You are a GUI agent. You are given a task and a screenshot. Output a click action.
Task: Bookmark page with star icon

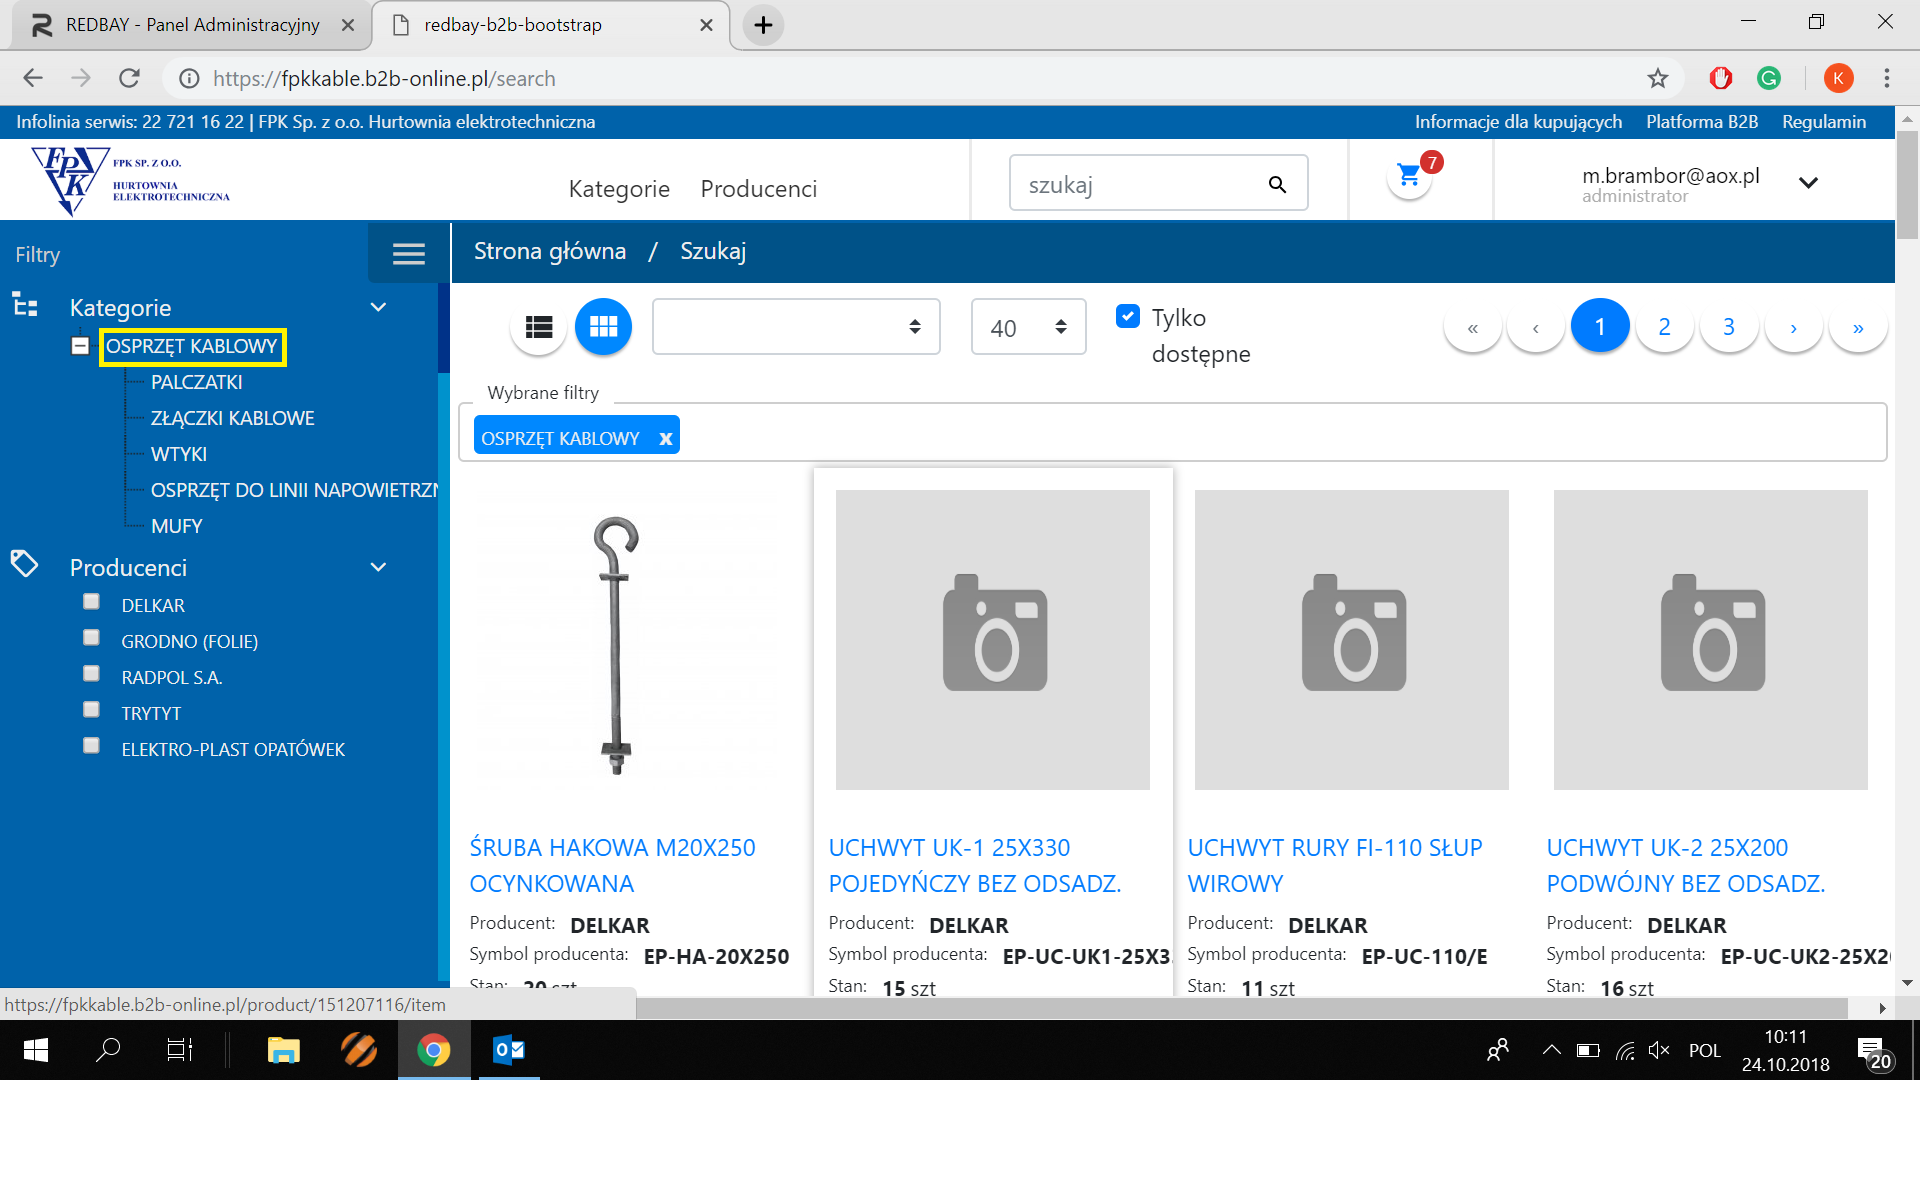pyautogui.click(x=1657, y=78)
